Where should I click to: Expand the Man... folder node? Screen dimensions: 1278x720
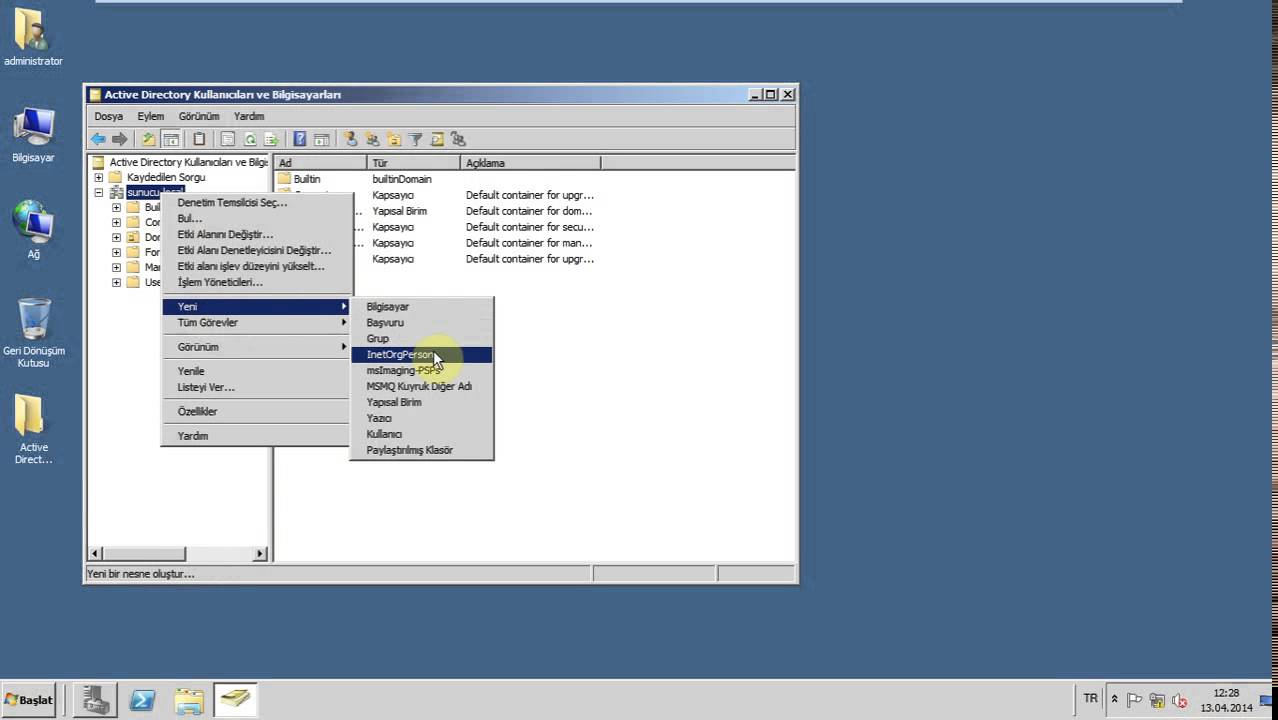click(116, 267)
